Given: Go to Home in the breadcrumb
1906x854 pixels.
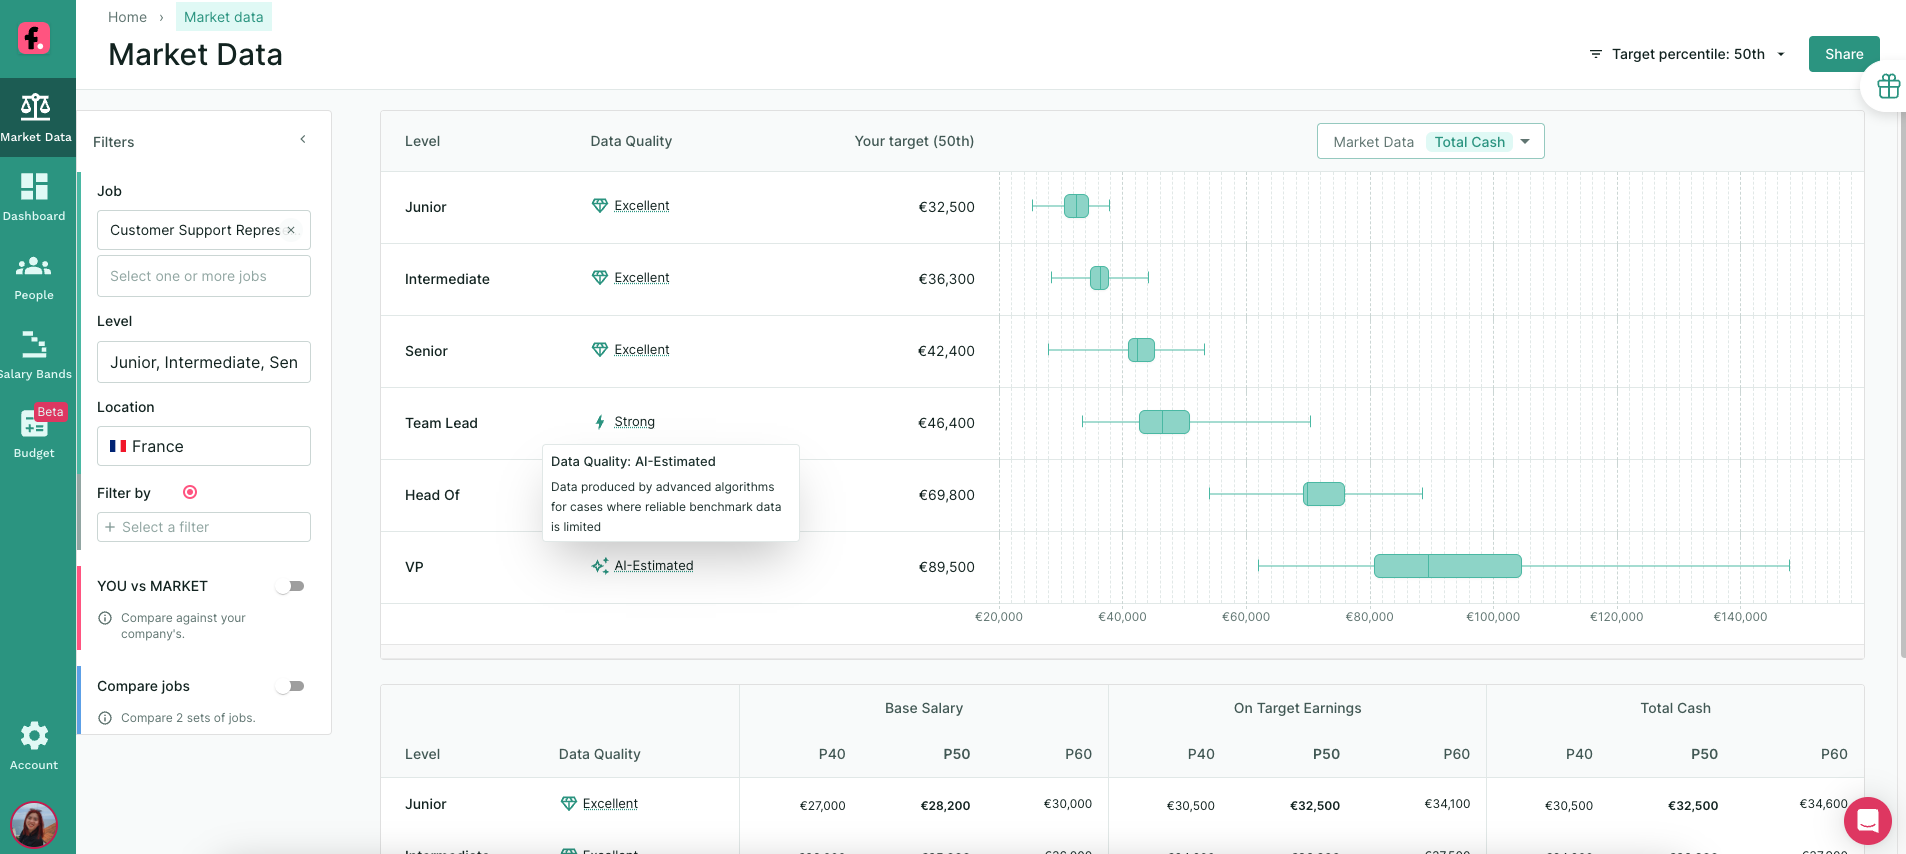Looking at the screenshot, I should 127,17.
